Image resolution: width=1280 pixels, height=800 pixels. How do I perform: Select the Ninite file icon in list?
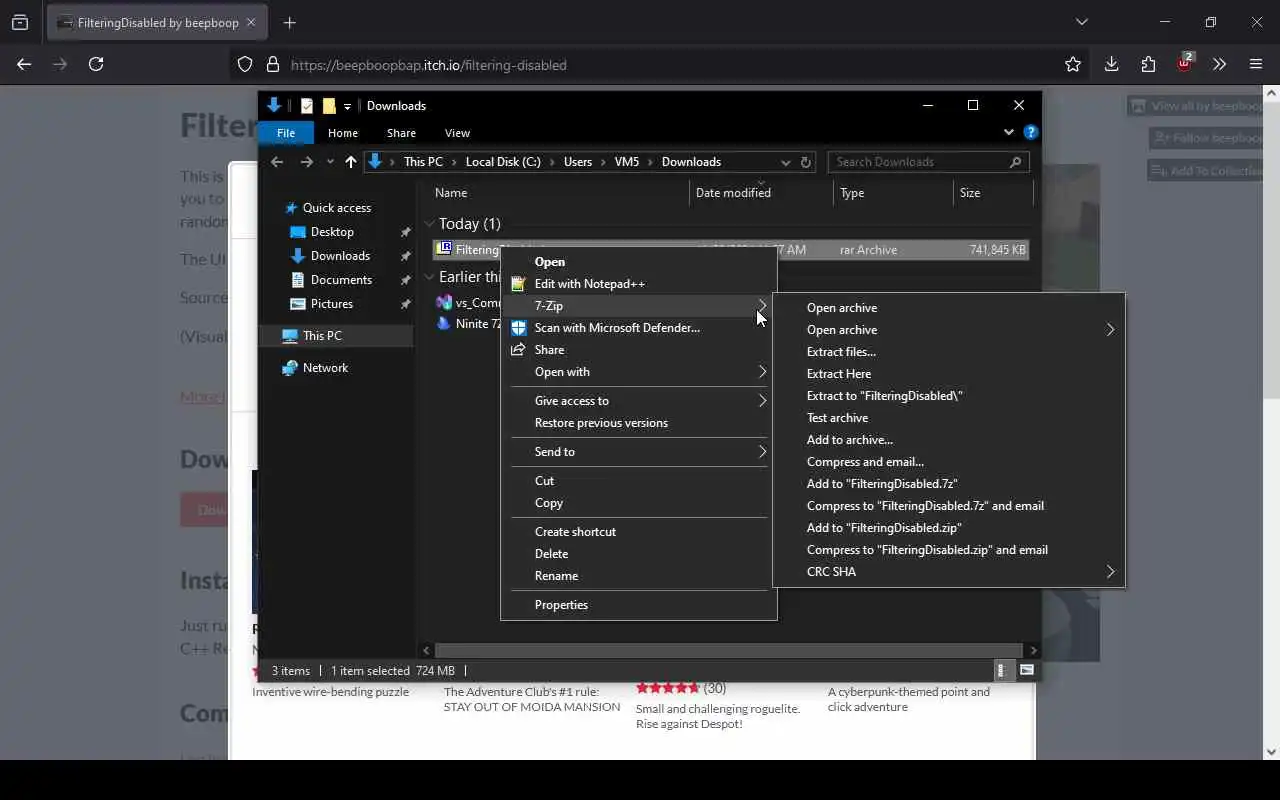click(x=444, y=324)
